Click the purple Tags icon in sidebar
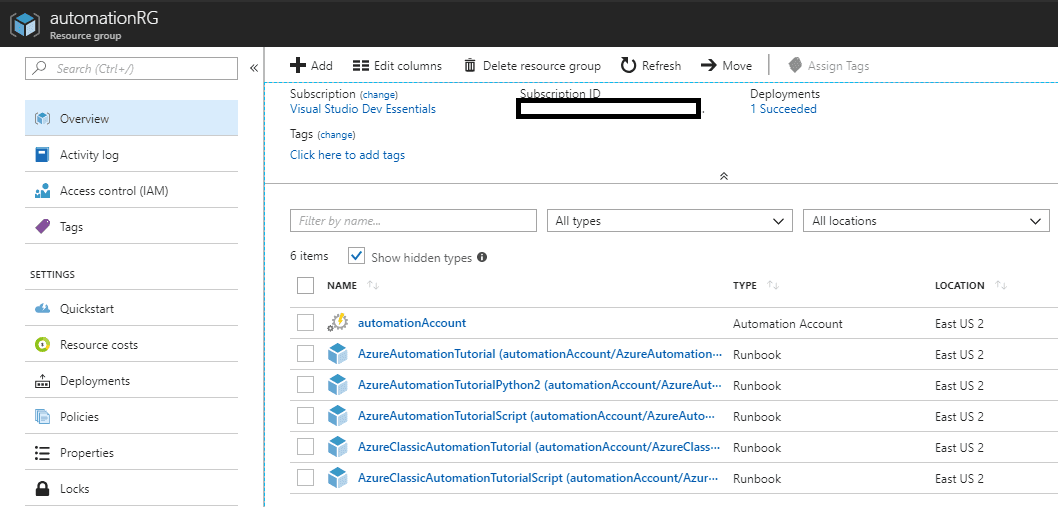This screenshot has height=507, width=1058. pyautogui.click(x=43, y=227)
